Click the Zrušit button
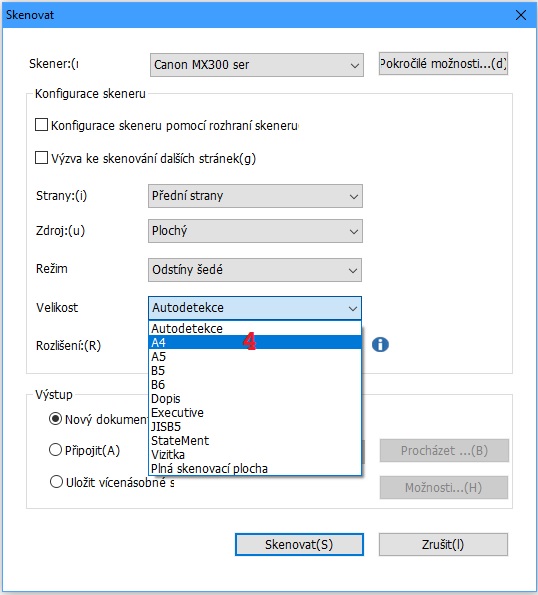This screenshot has width=538, height=595. (443, 545)
